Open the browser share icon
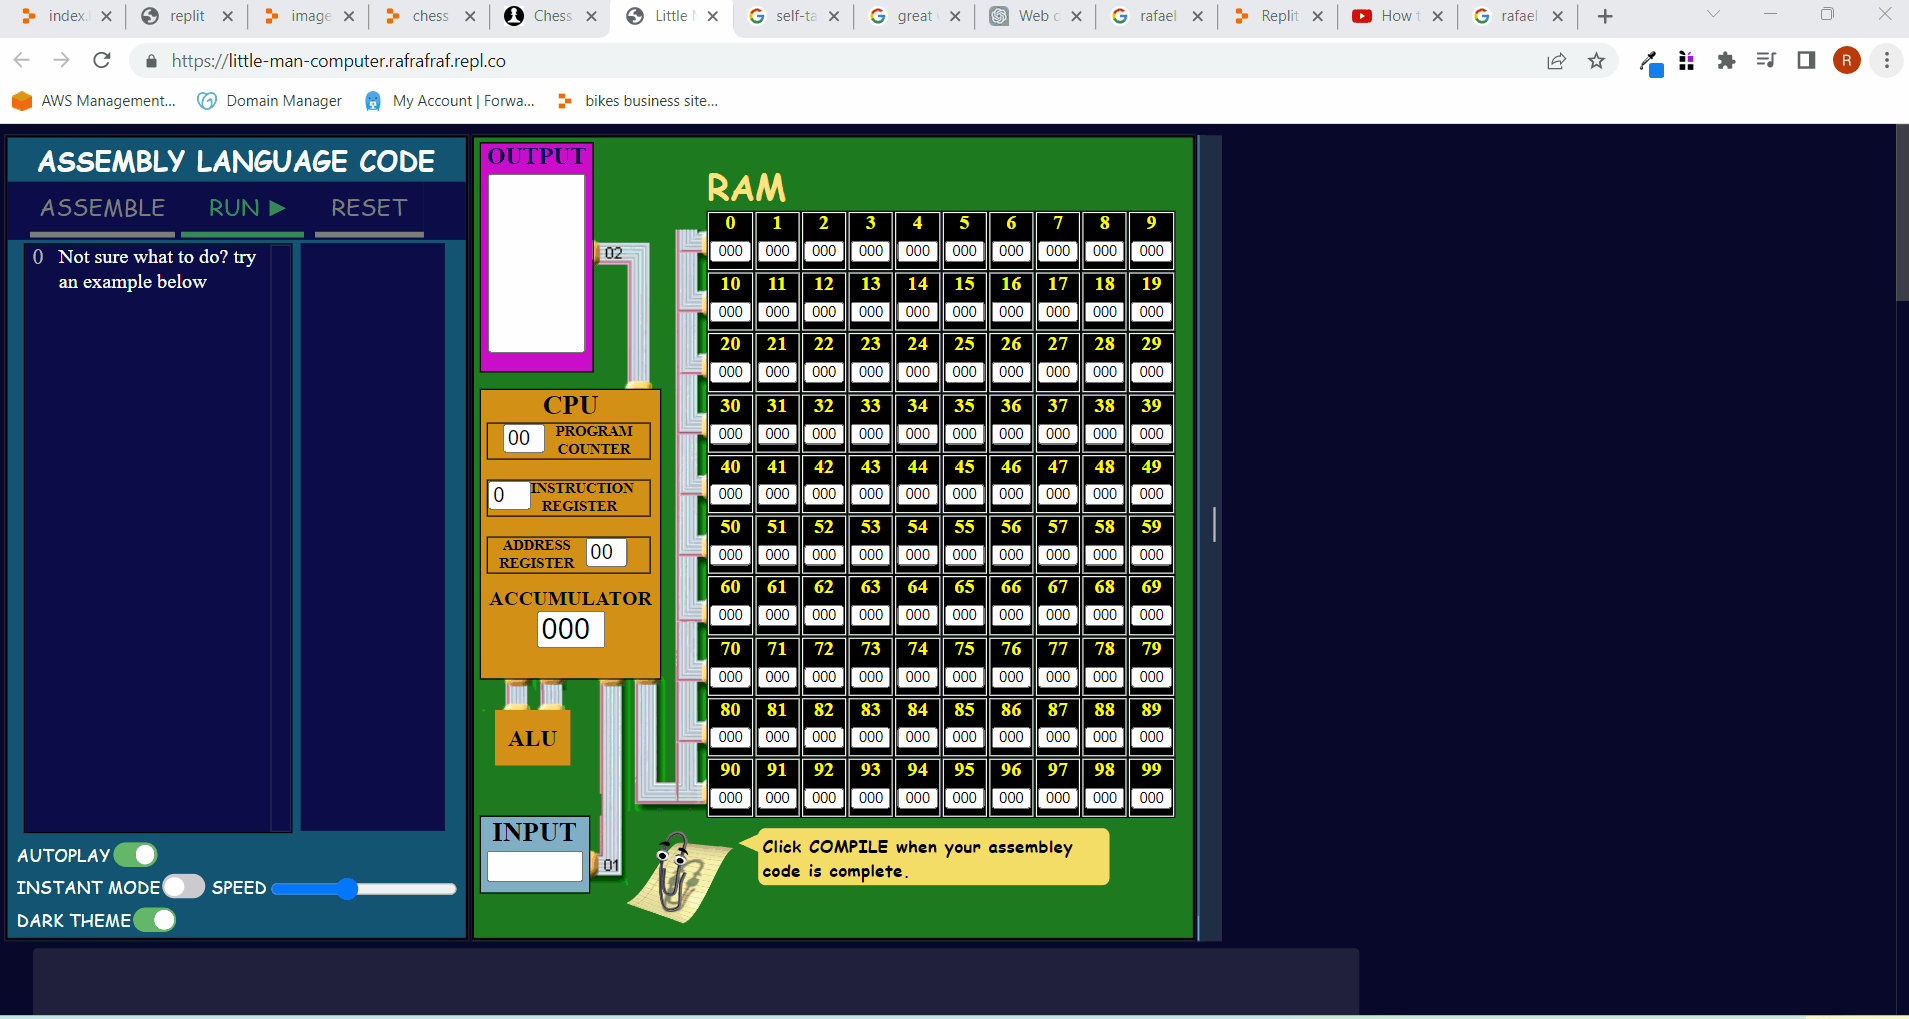Viewport: 1909px width, 1019px height. tap(1556, 61)
